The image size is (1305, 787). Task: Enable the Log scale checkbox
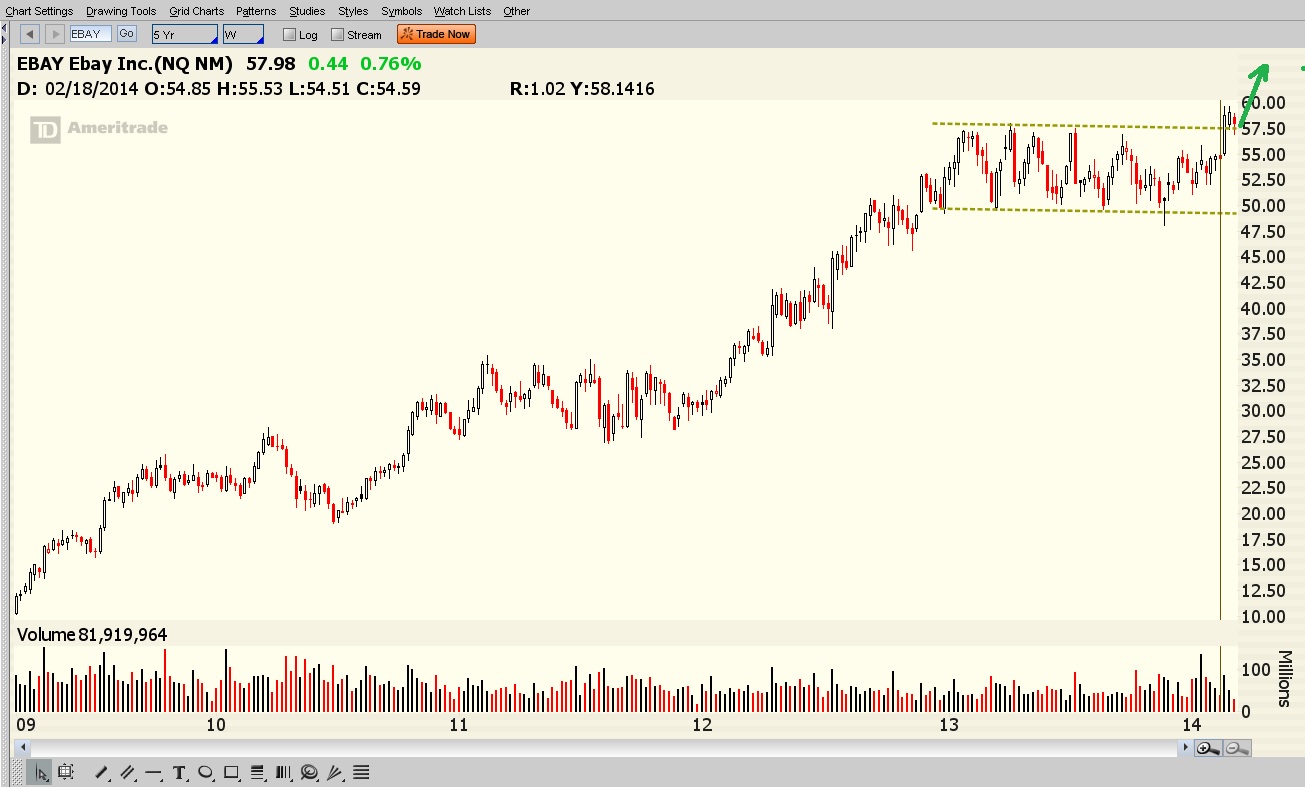pyautogui.click(x=290, y=35)
